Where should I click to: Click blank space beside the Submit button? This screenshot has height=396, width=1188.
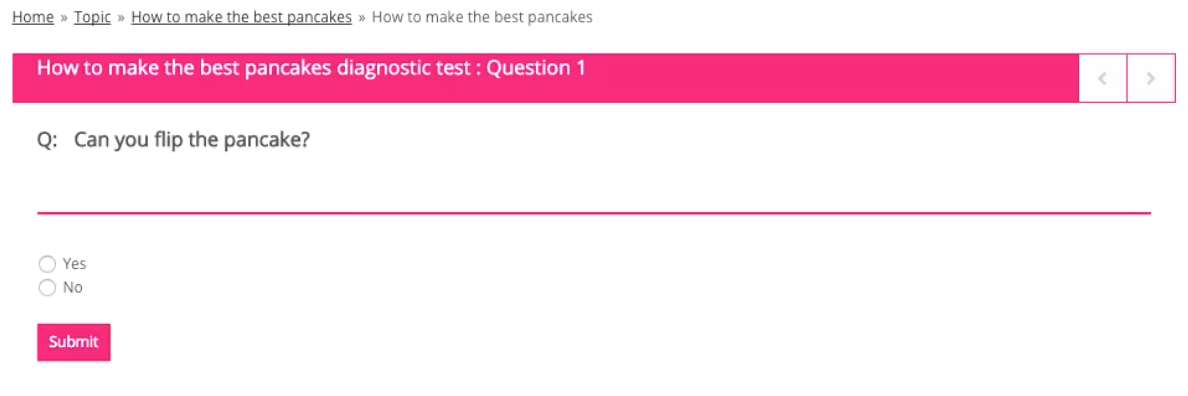[303, 342]
